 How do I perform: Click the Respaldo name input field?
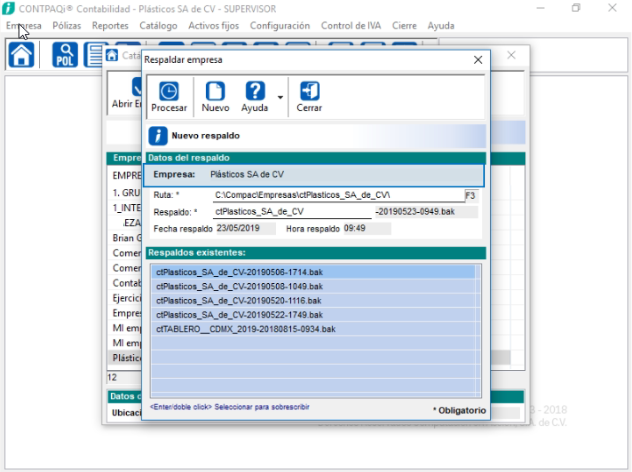292,212
